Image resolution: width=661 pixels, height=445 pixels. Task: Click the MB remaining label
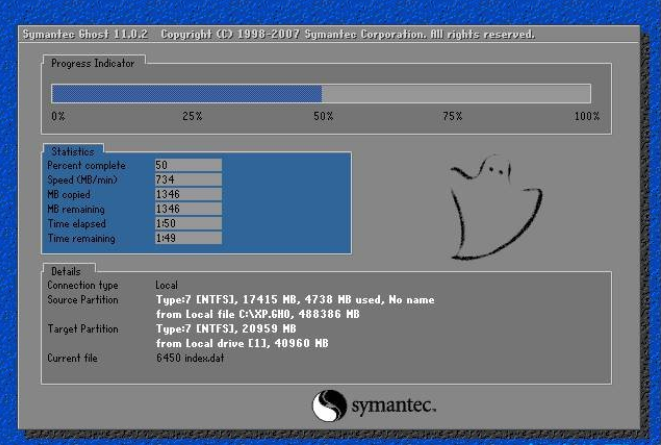click(x=76, y=209)
